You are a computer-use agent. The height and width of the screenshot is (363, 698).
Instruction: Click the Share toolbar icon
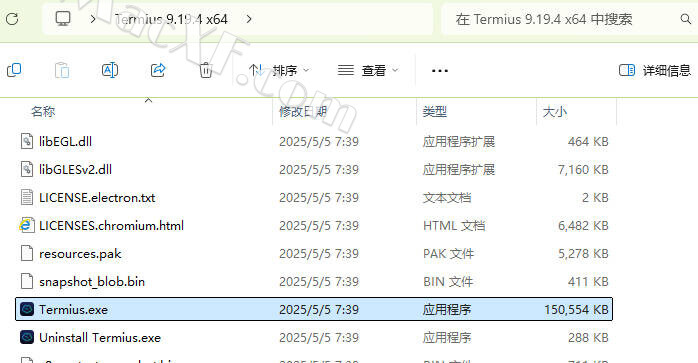[158, 70]
